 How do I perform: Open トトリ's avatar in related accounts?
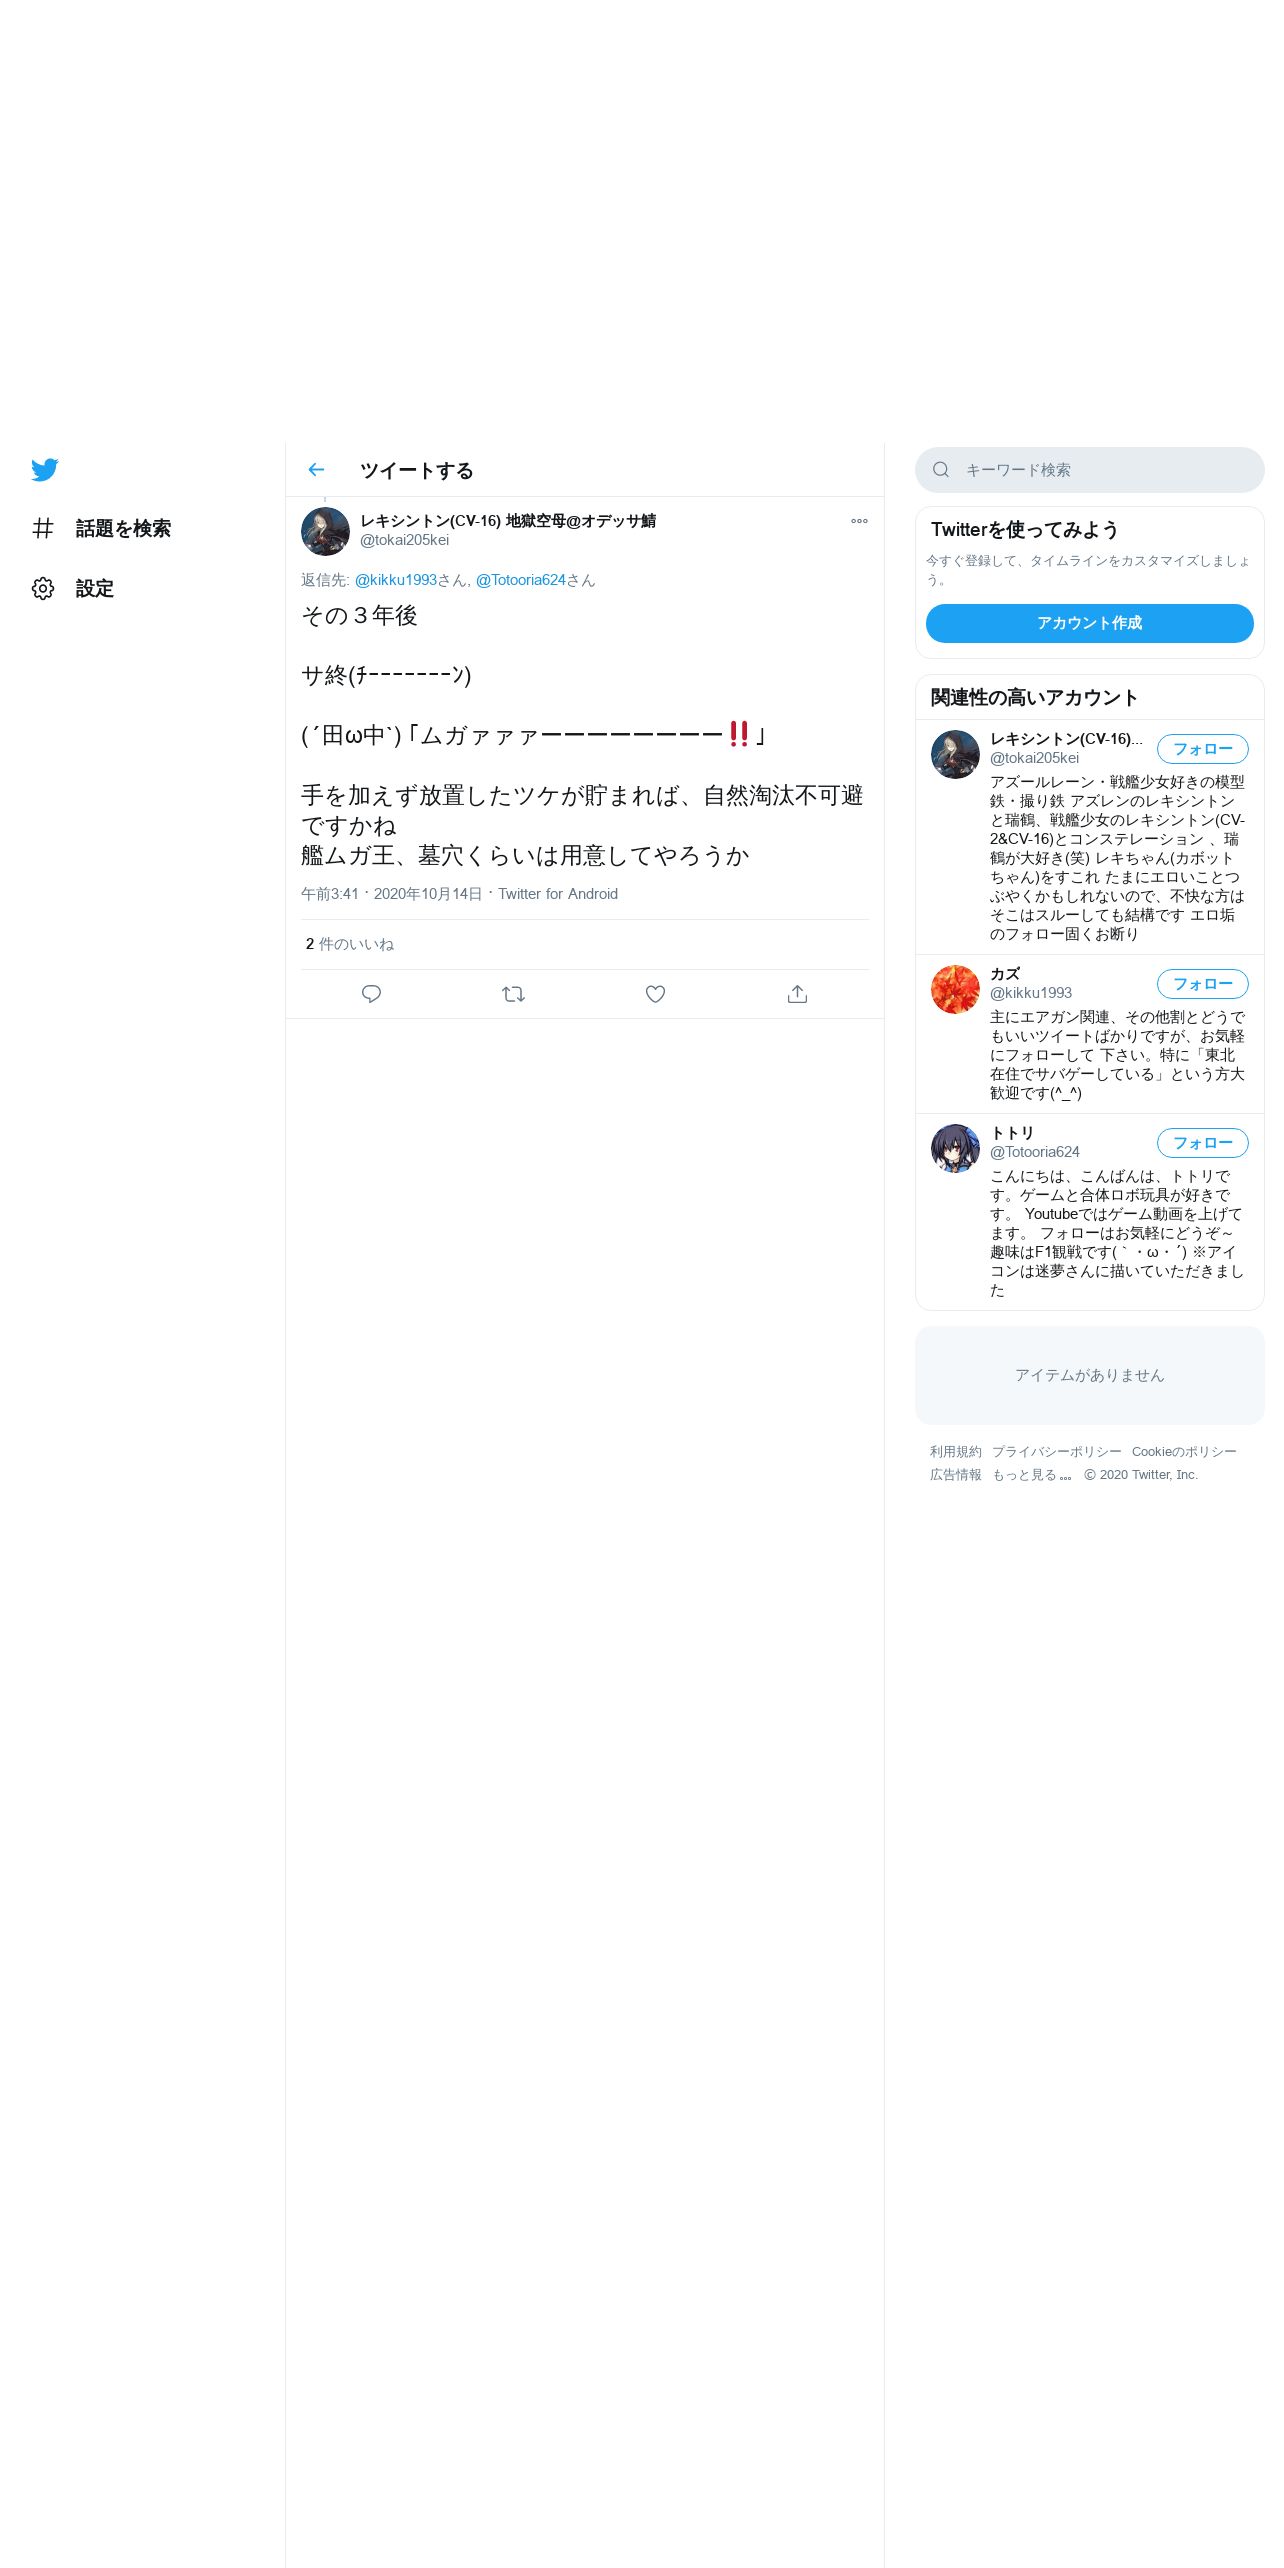pyautogui.click(x=955, y=1148)
